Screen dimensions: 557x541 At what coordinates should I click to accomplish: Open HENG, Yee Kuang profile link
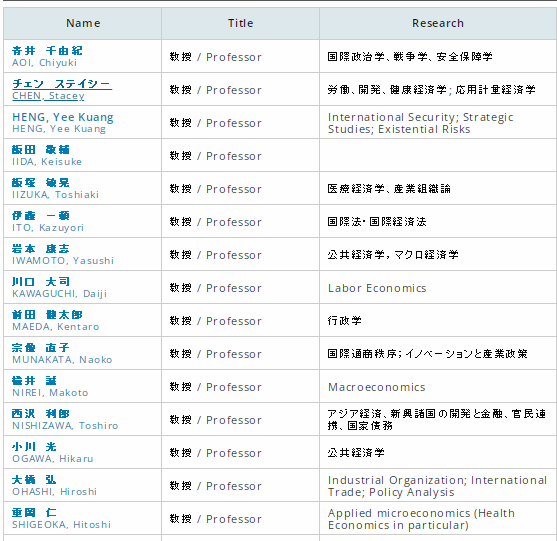tap(63, 123)
